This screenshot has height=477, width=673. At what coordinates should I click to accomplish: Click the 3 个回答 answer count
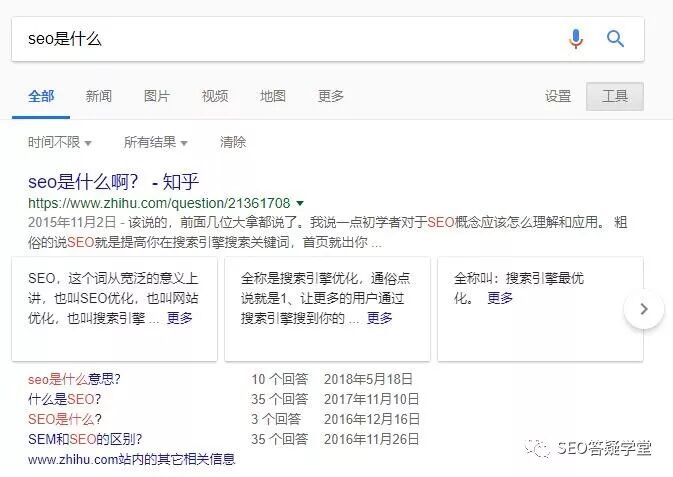click(x=276, y=419)
